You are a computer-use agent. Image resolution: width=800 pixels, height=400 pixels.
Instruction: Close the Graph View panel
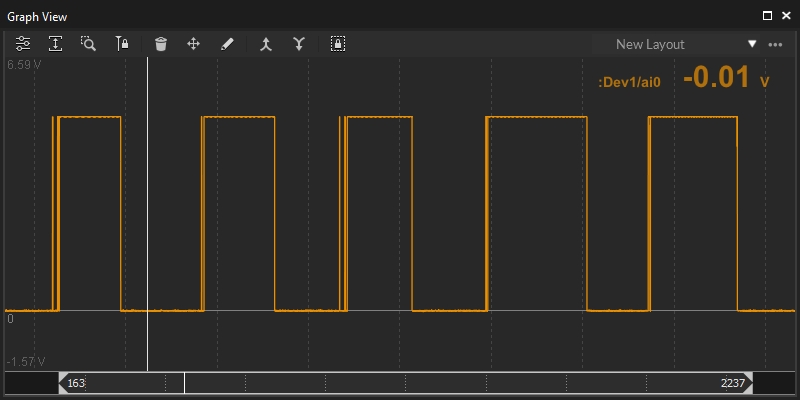(x=785, y=16)
